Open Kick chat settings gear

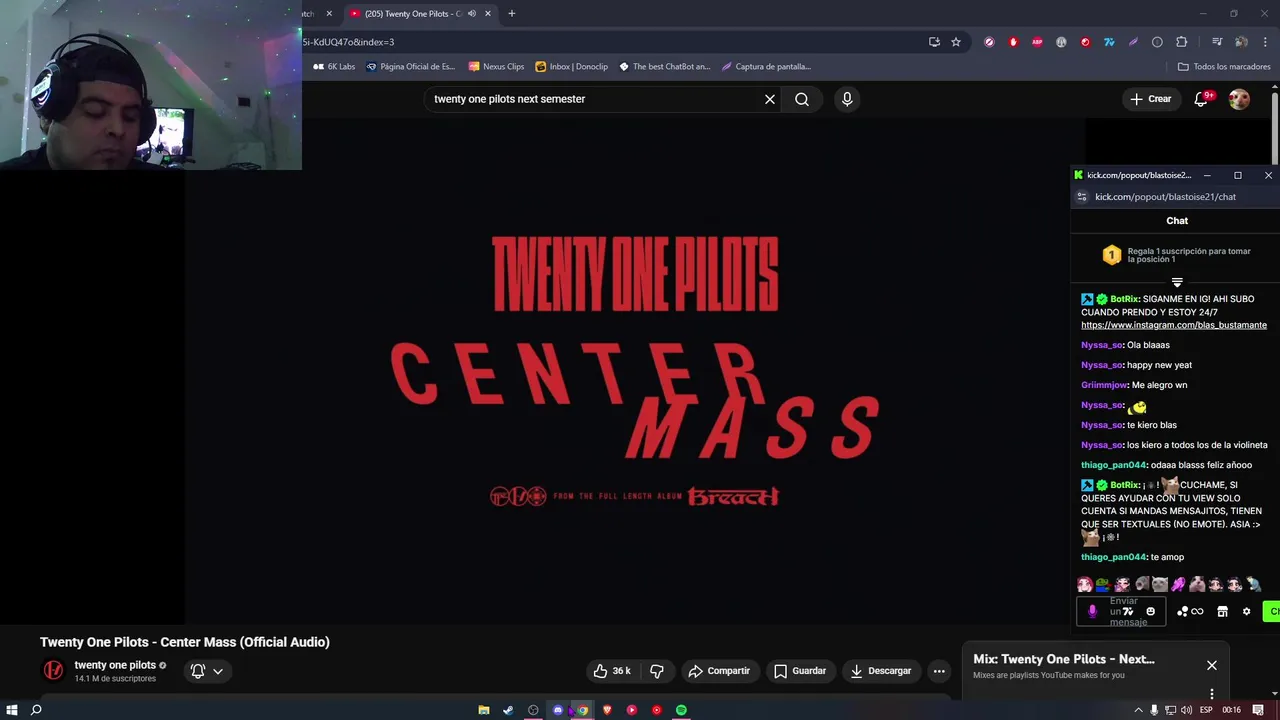[x=1246, y=611]
